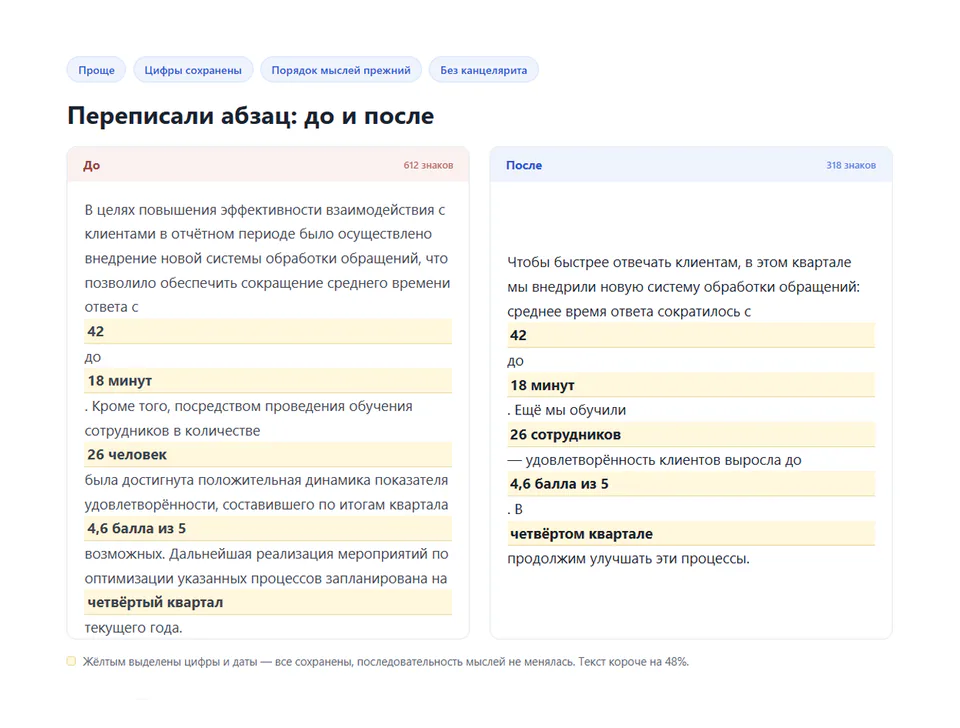Click '4,6 балла из 5' in До panel
The image size is (960, 728).
click(x=268, y=528)
